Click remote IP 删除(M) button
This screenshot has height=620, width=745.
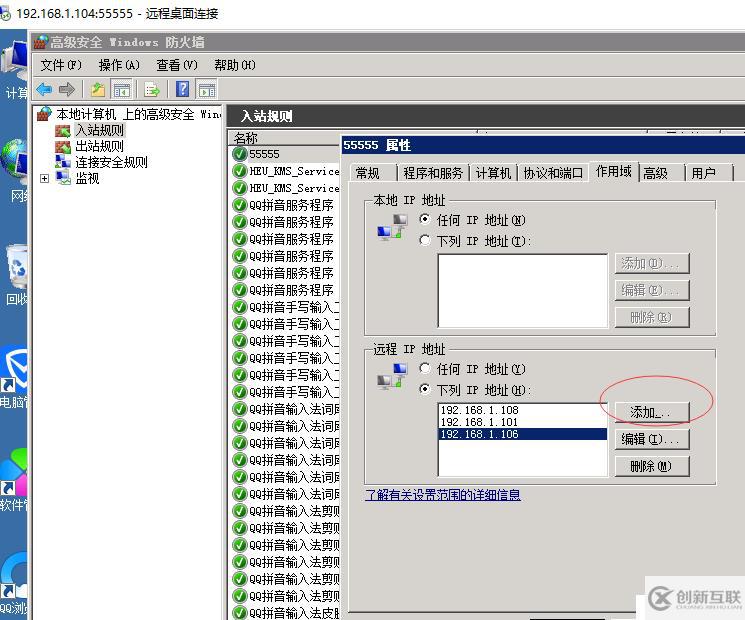[x=651, y=466]
